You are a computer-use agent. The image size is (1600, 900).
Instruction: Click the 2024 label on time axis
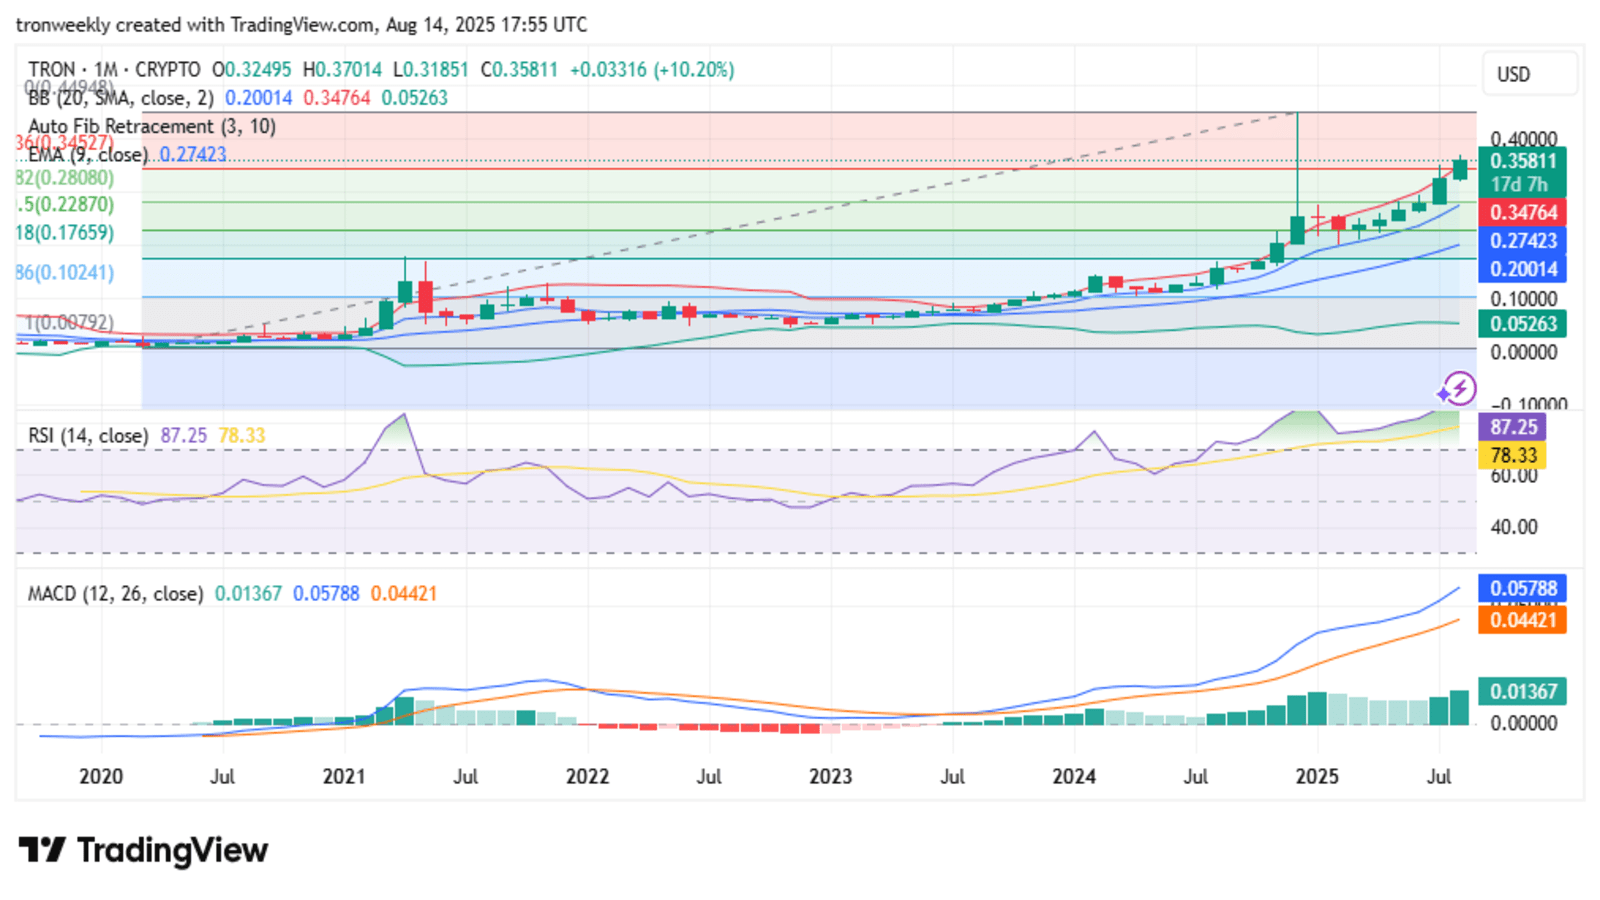coord(1074,777)
